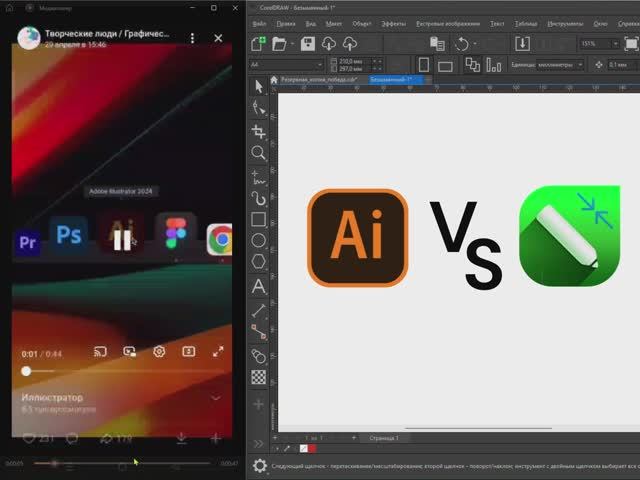
Task: Select the Pick tool in CorelDRAW toolbox
Action: (x=258, y=87)
